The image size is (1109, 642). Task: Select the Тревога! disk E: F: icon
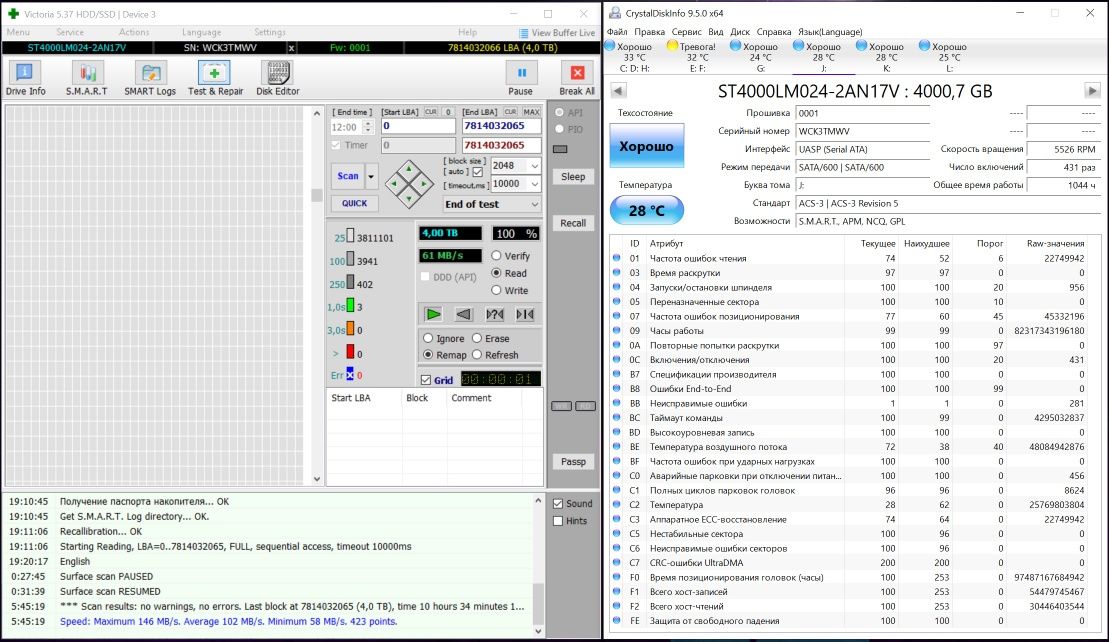click(x=673, y=46)
